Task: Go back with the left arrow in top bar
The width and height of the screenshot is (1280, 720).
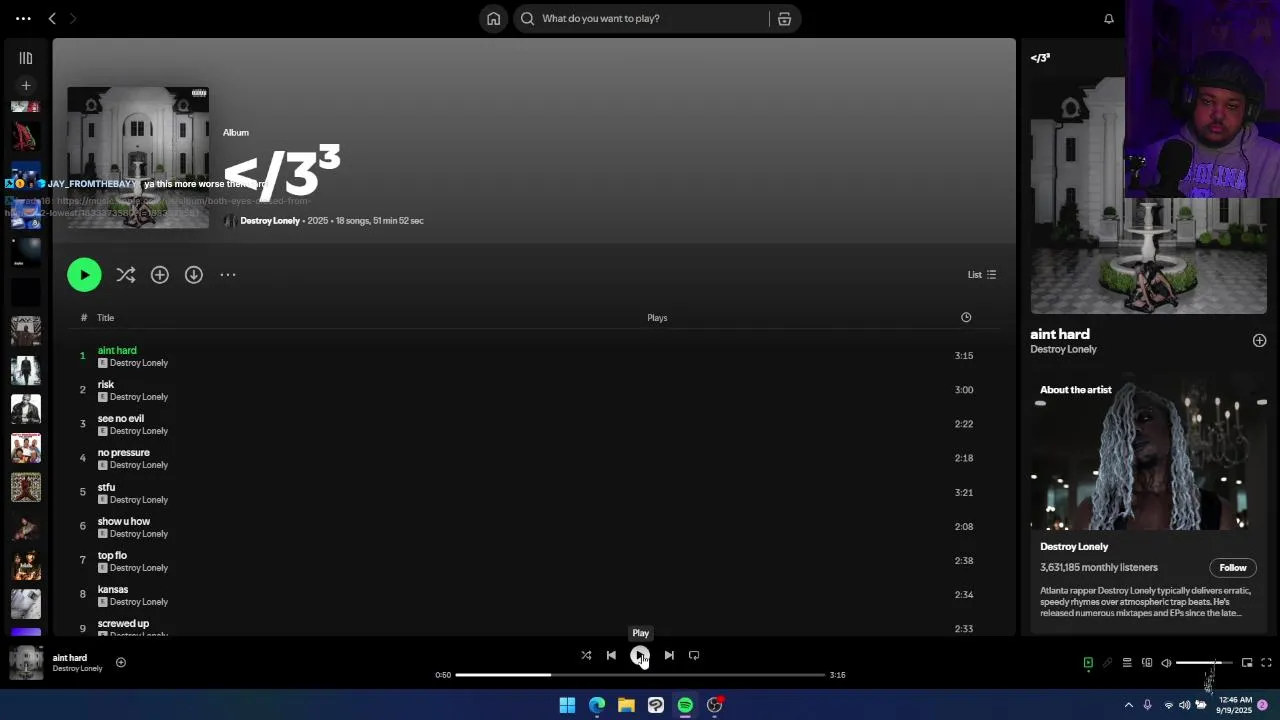Action: click(x=52, y=18)
